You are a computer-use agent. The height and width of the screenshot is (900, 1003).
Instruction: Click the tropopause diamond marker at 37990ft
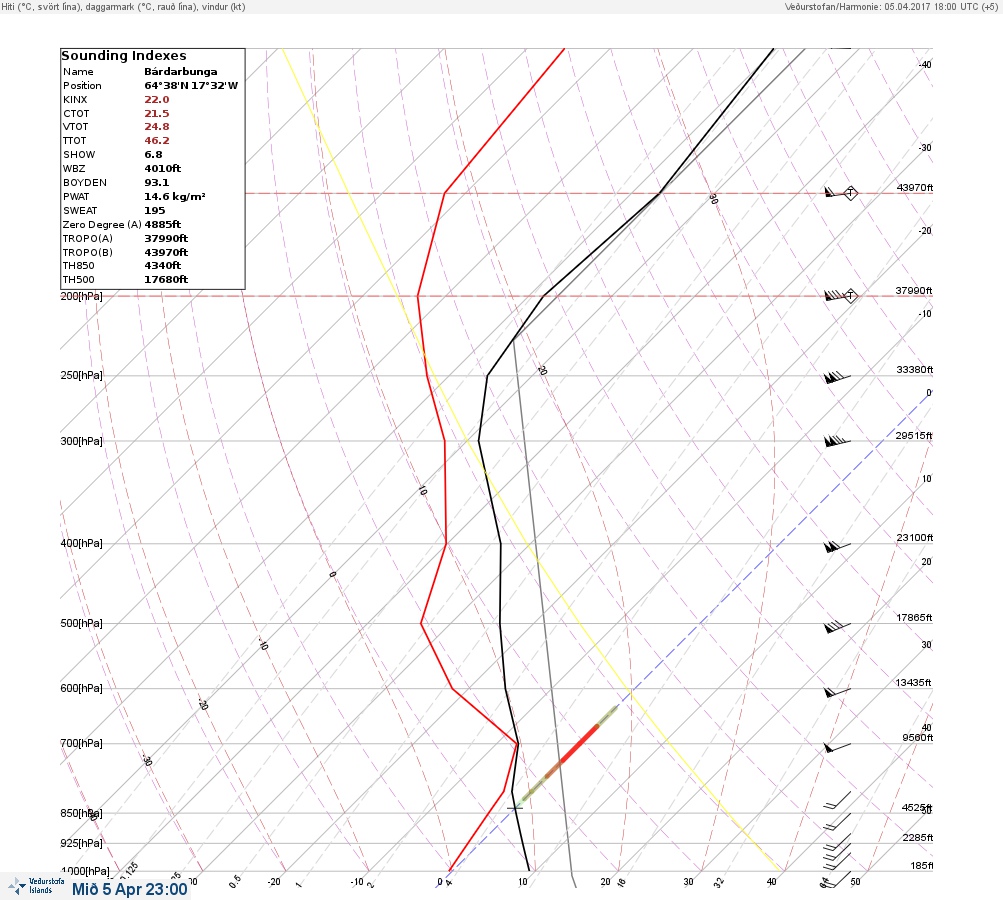pos(851,296)
